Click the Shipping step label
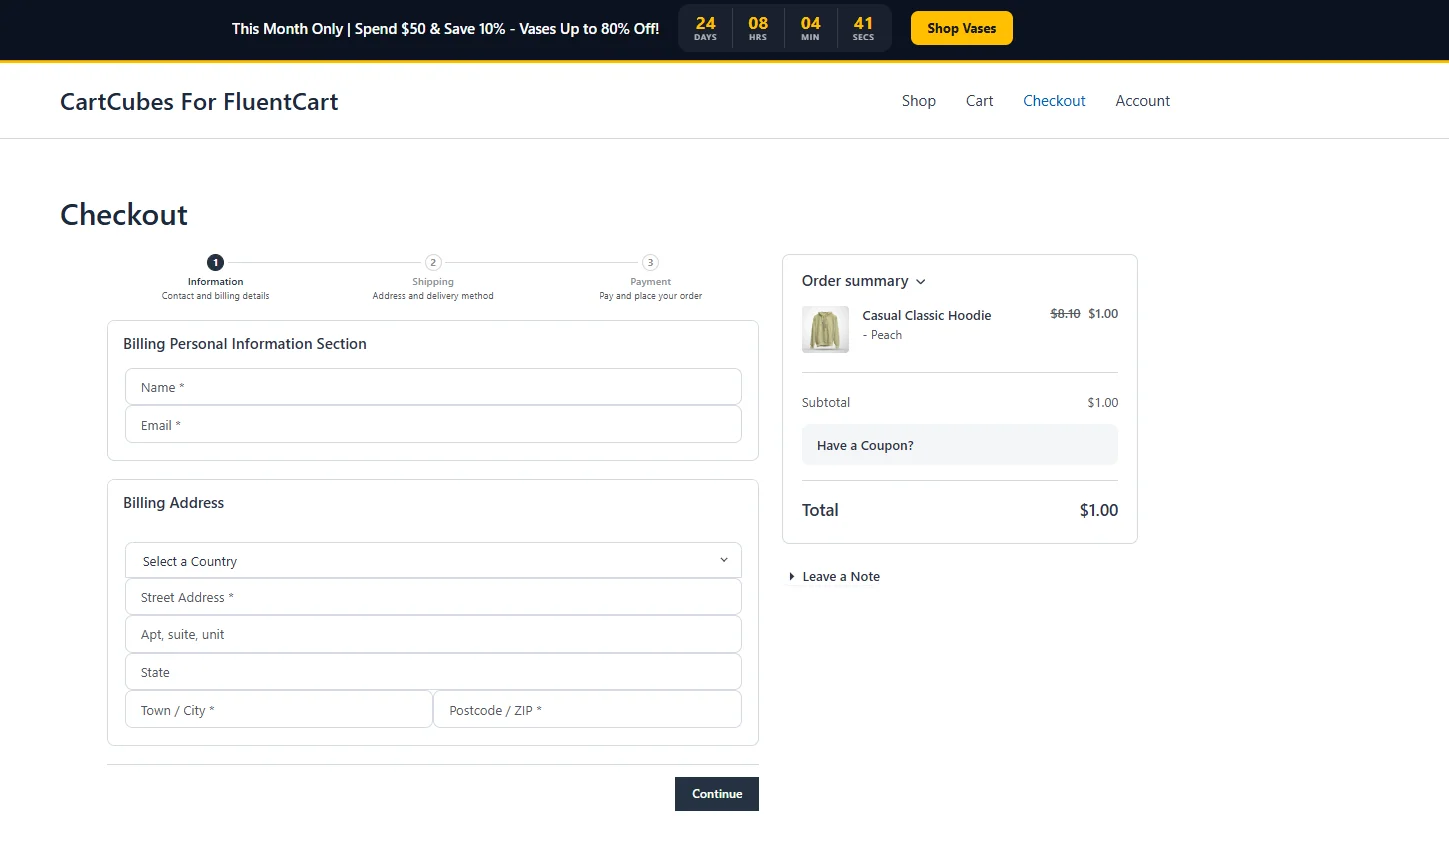Screen dimensions: 1449x851 coord(433,282)
